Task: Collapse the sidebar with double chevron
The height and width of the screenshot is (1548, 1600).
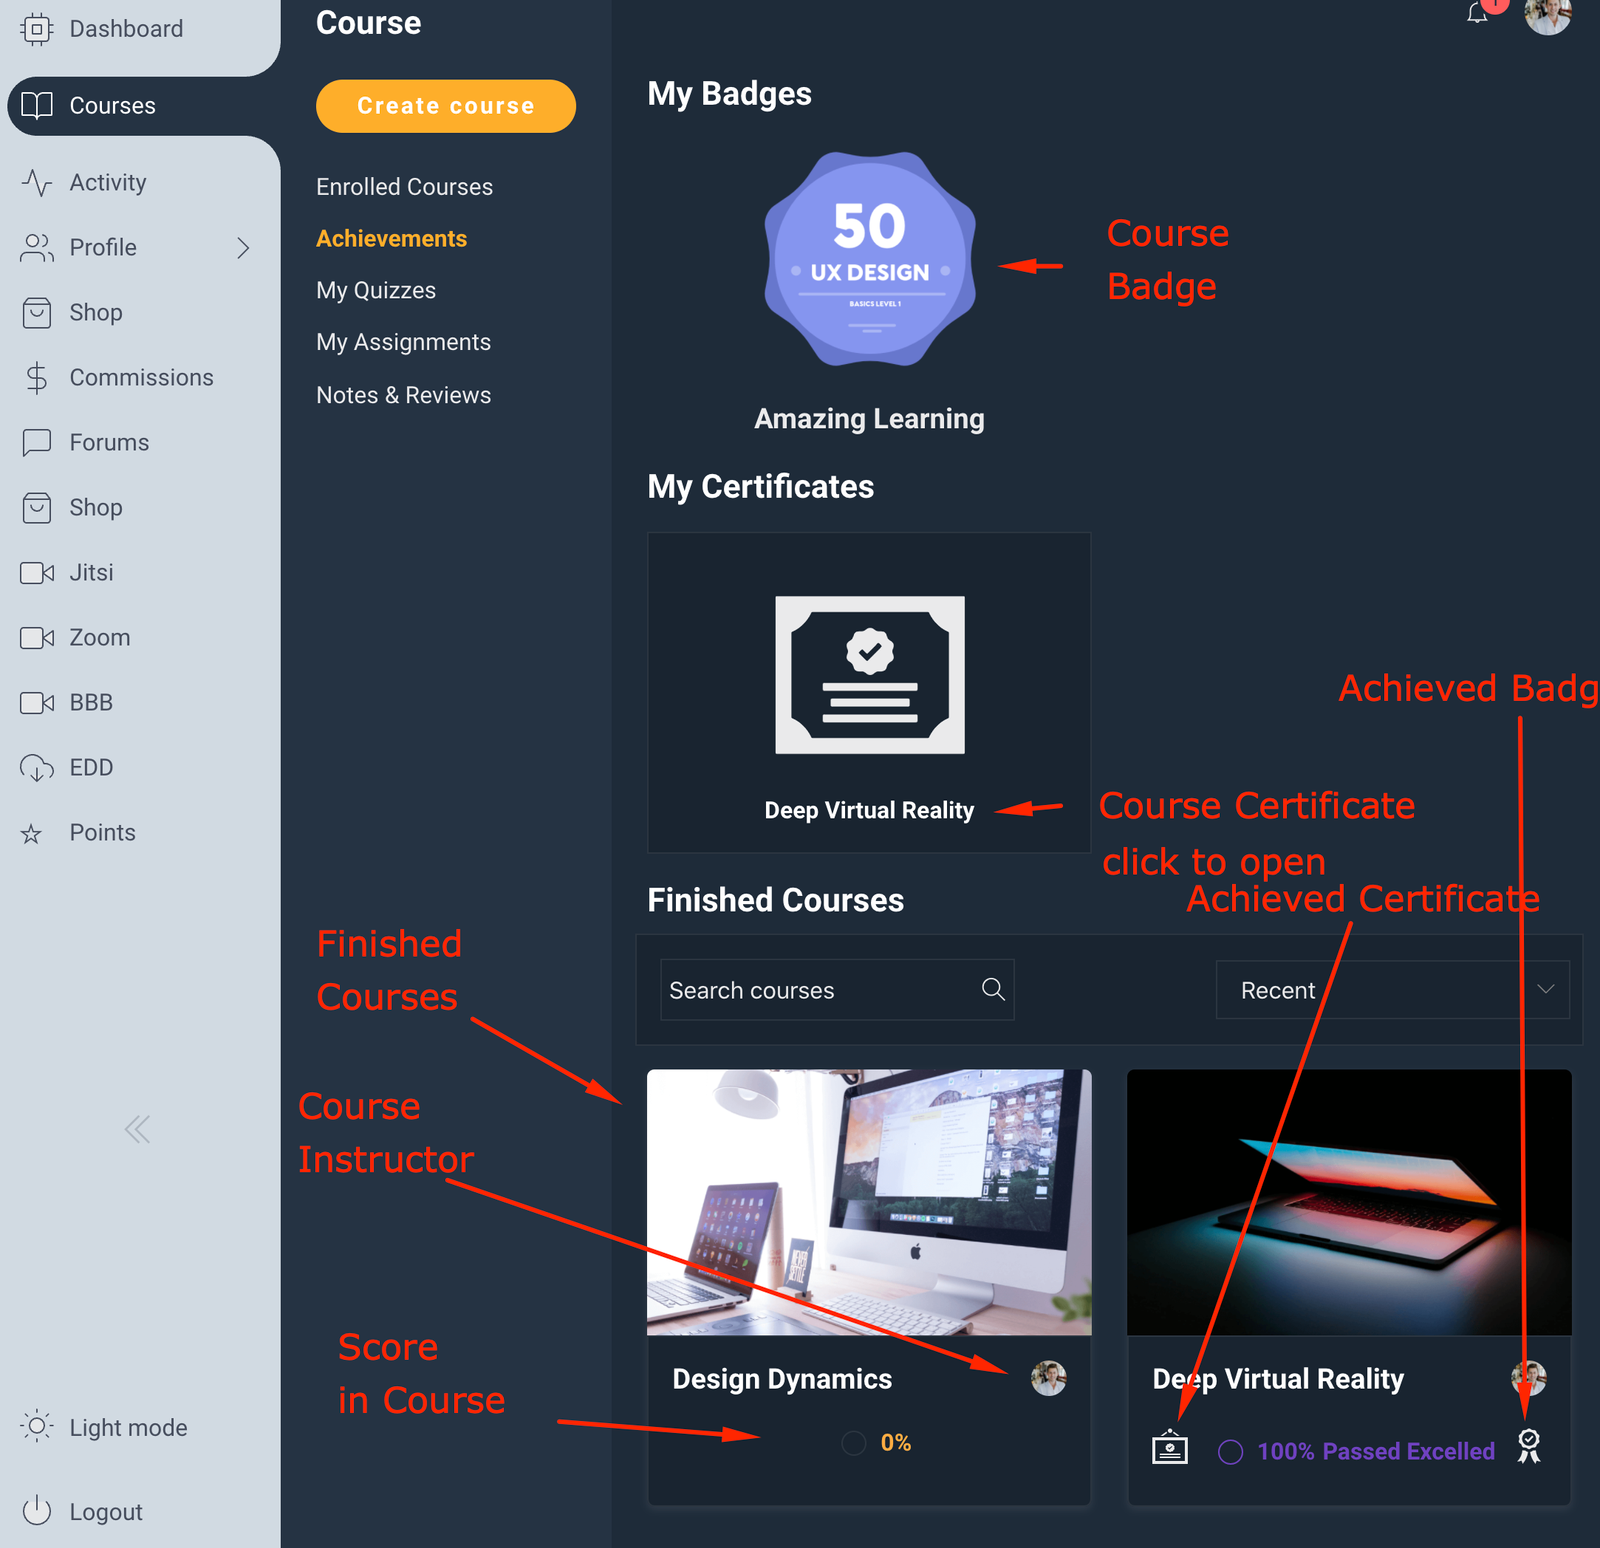Action: pos(137,1129)
